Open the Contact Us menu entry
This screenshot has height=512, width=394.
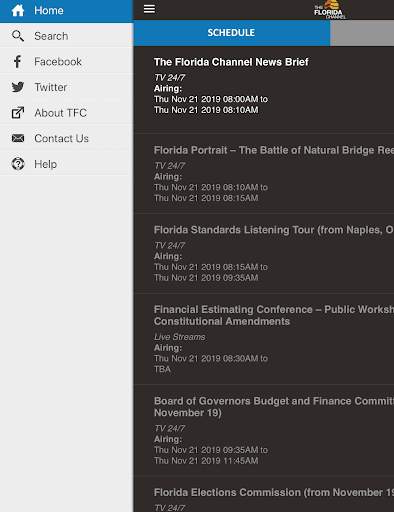point(66,138)
